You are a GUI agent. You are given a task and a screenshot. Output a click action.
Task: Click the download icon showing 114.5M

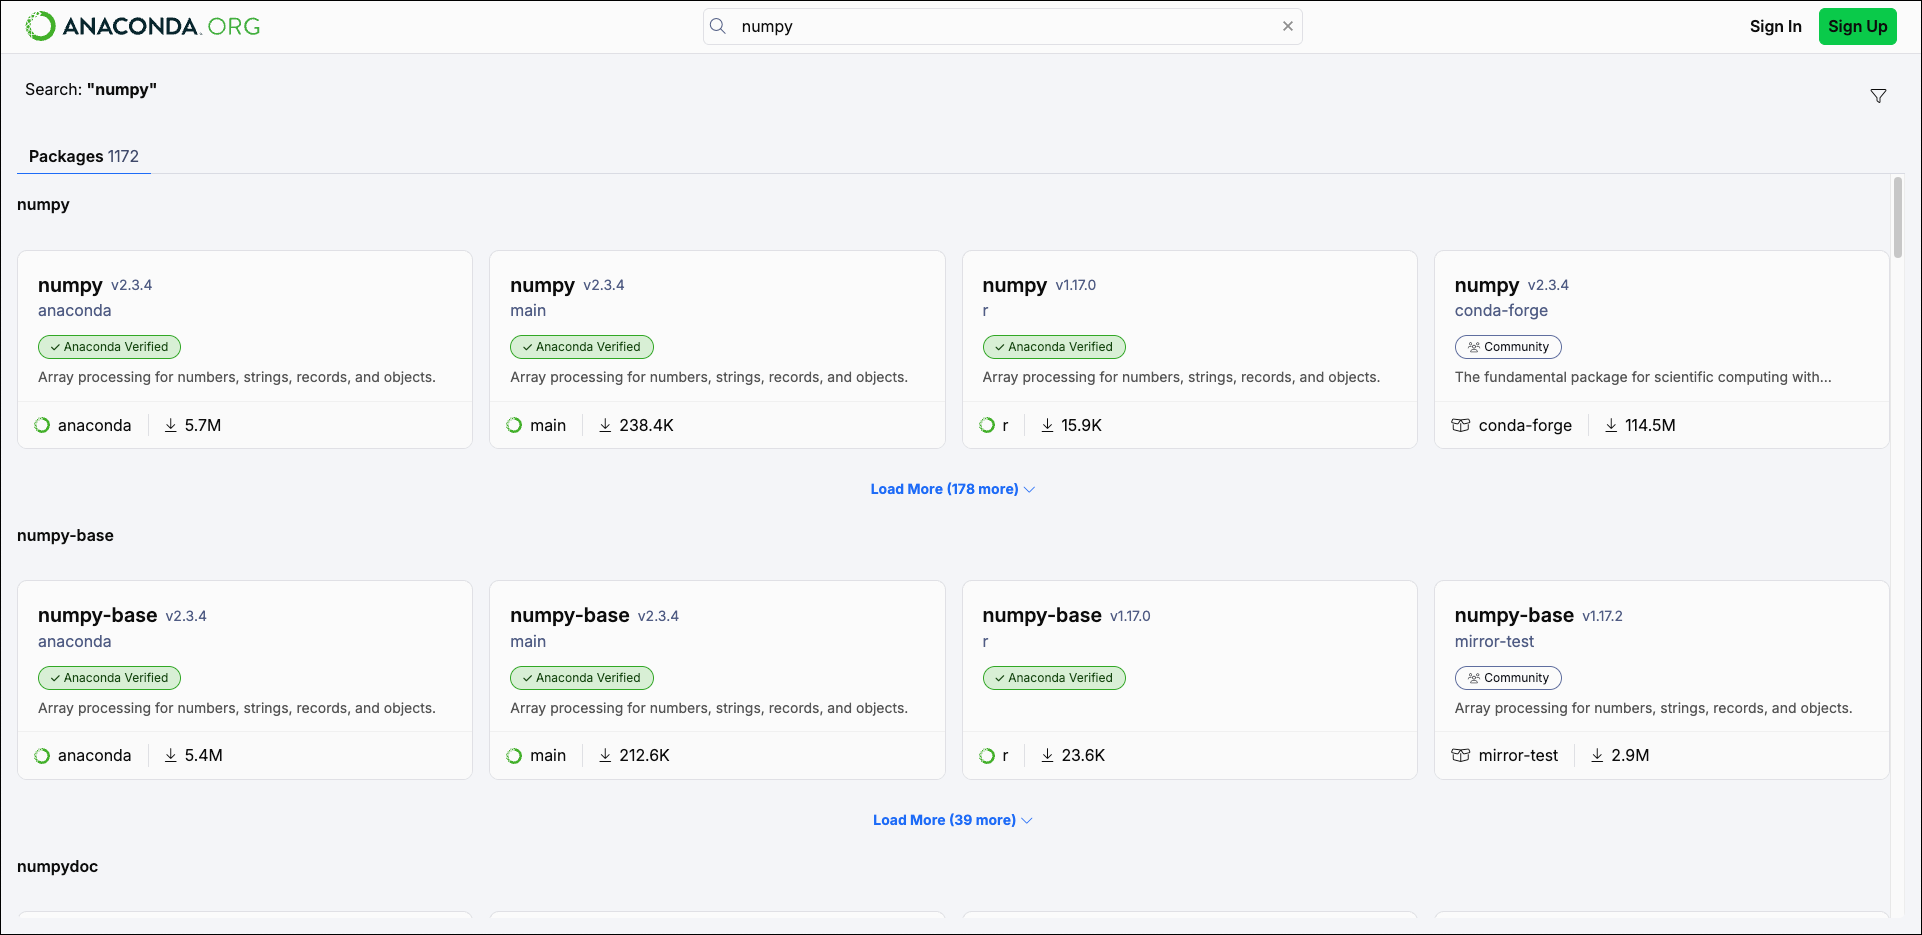[x=1610, y=425]
